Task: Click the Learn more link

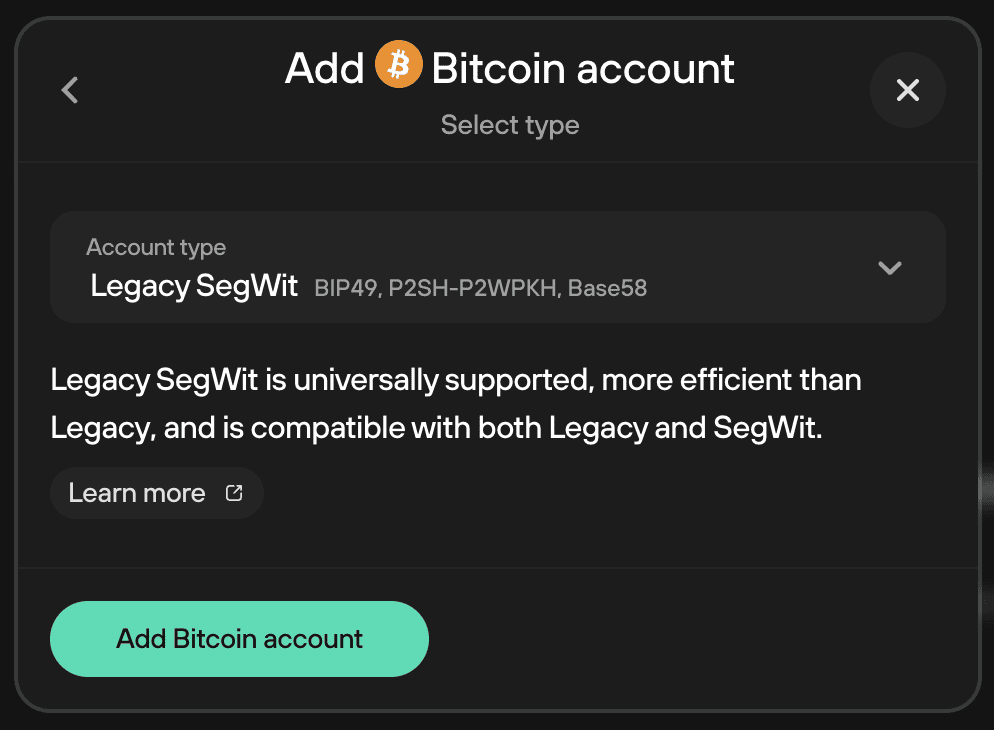Action: (157, 493)
